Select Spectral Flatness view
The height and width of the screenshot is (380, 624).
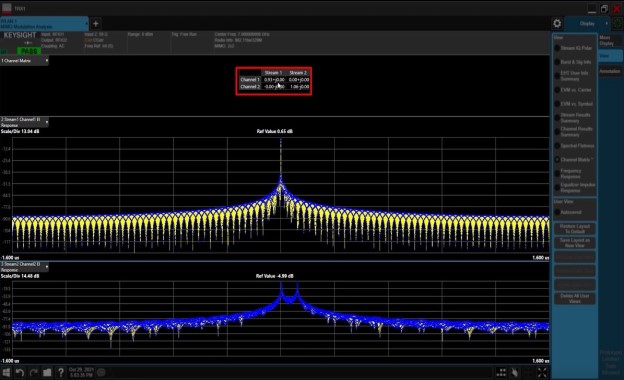click(574, 146)
